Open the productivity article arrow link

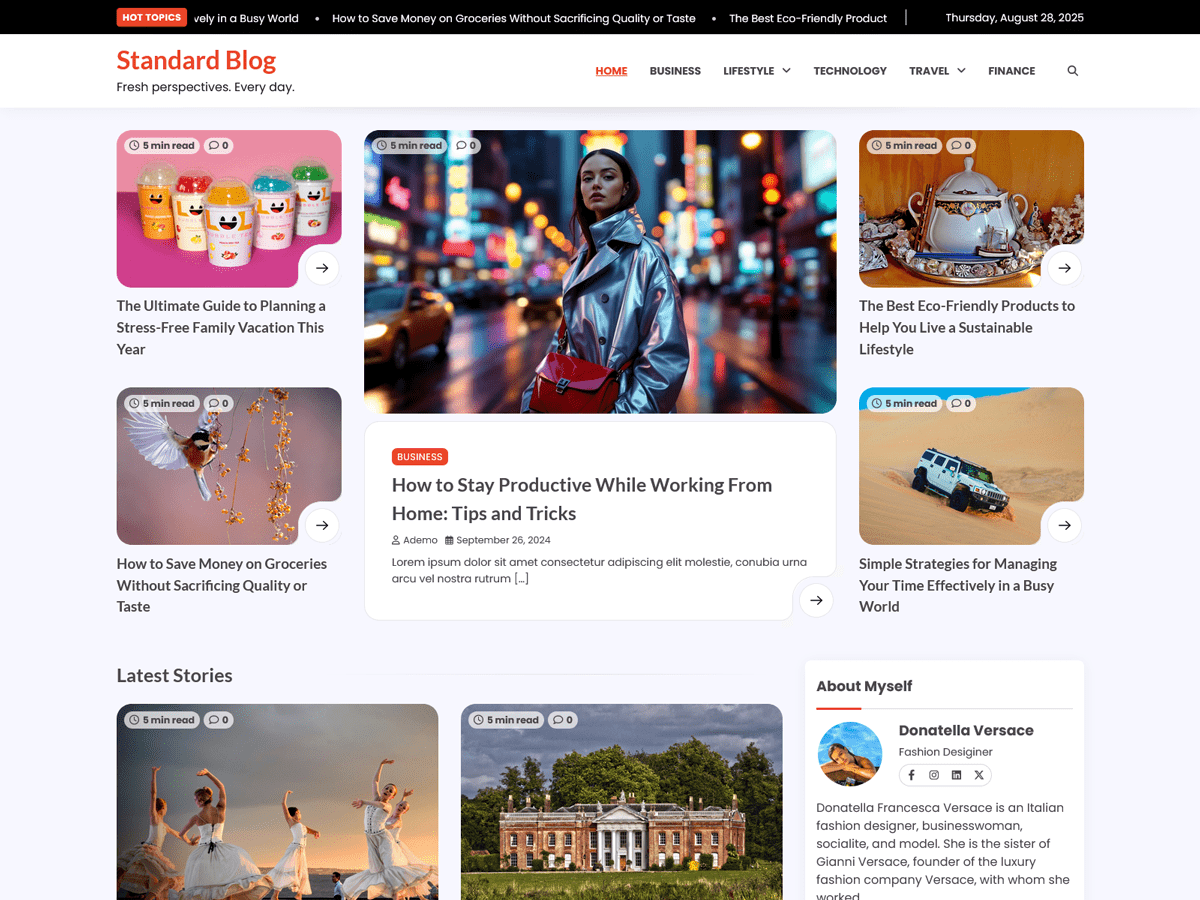pos(815,599)
